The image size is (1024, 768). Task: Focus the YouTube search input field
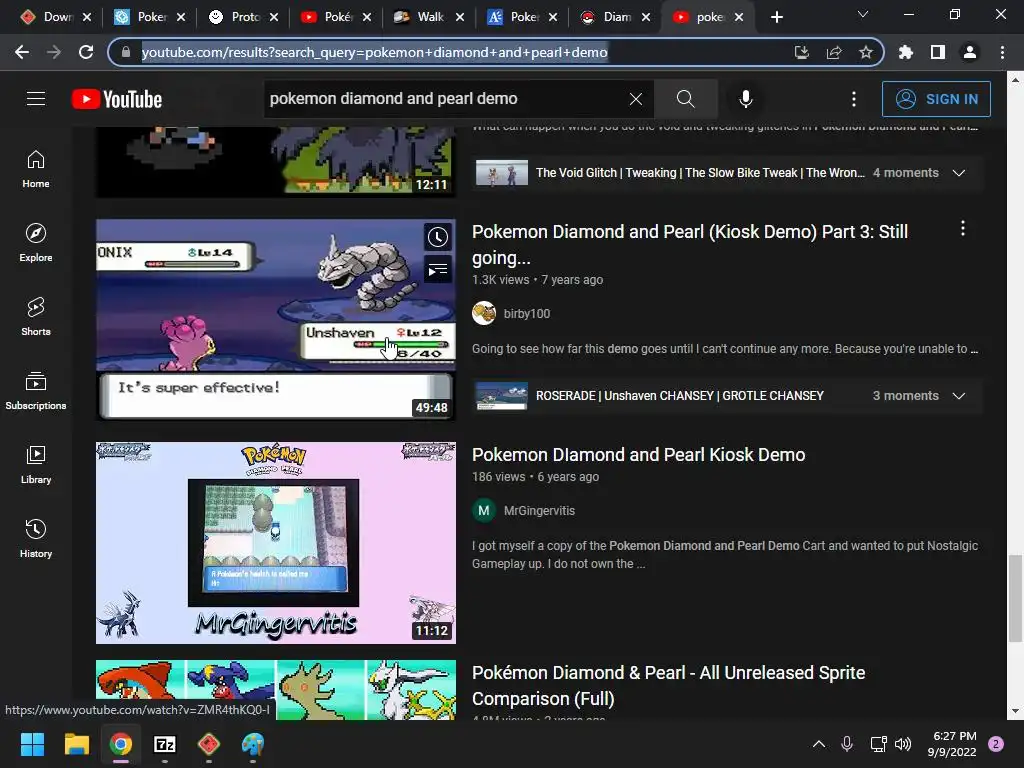coord(444,99)
